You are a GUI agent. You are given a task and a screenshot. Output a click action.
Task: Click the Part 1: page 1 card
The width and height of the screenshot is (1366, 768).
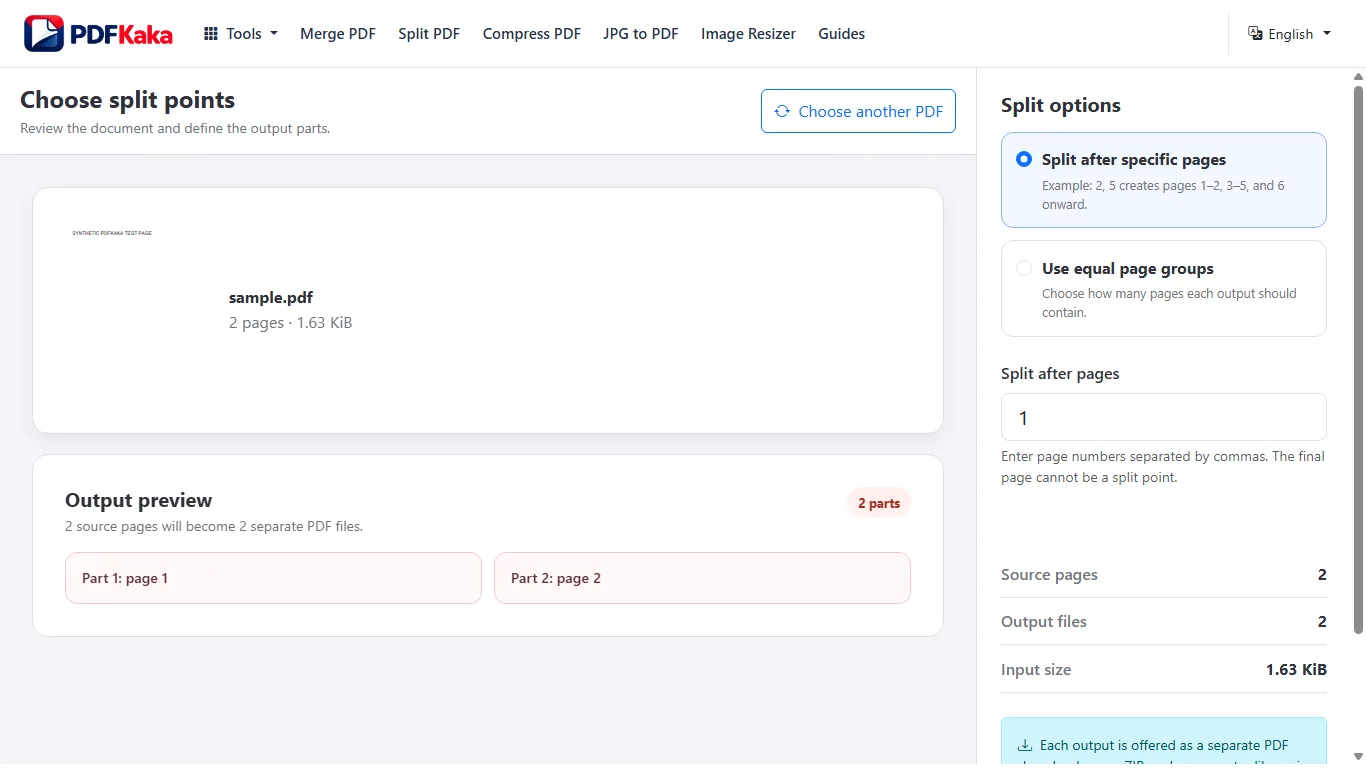pyautogui.click(x=273, y=578)
